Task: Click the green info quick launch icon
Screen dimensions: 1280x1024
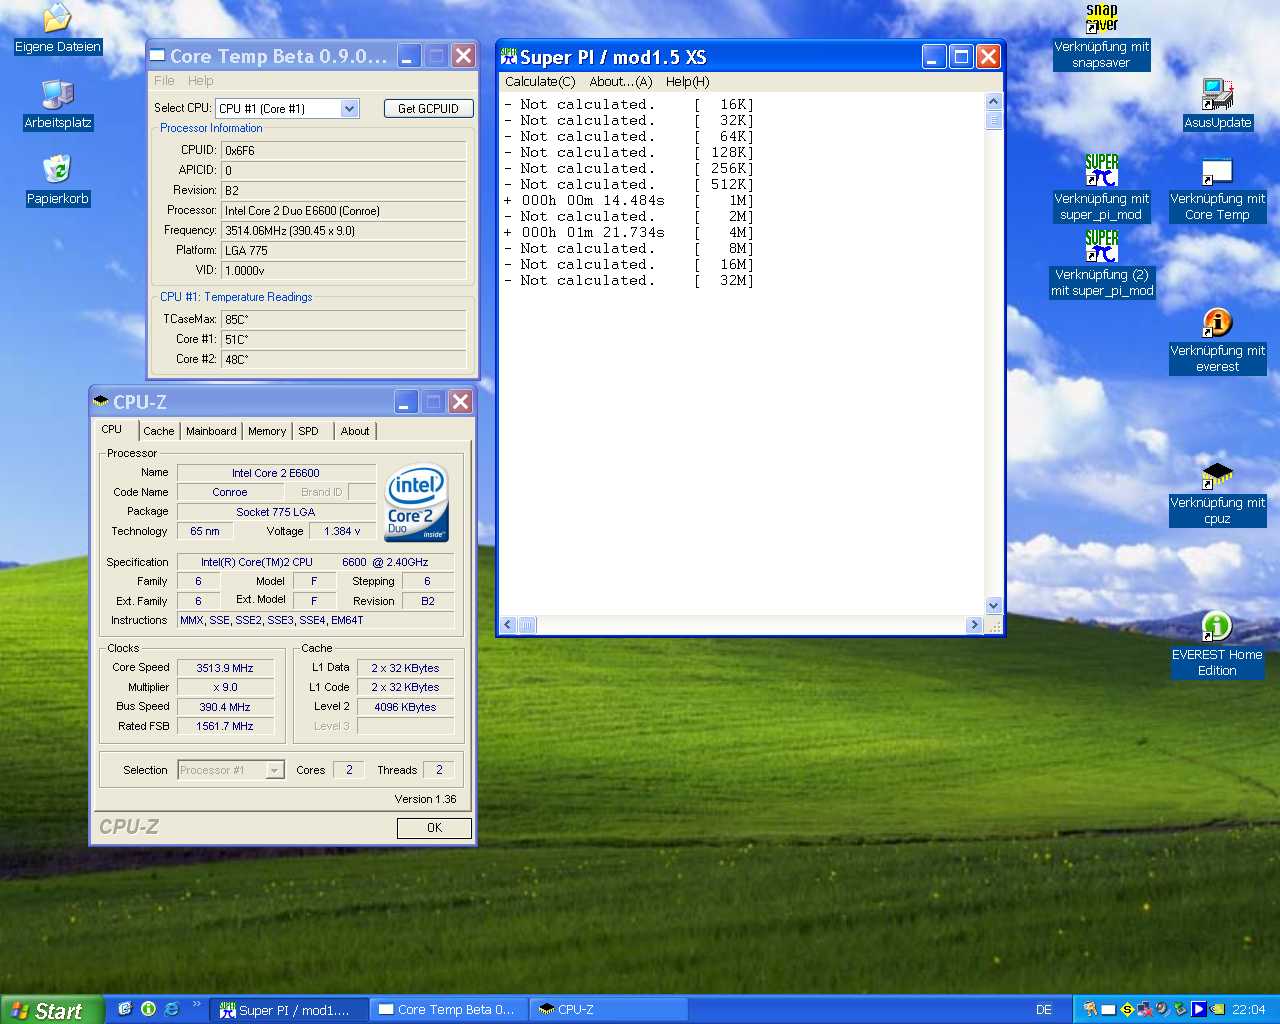Action: [148, 1009]
